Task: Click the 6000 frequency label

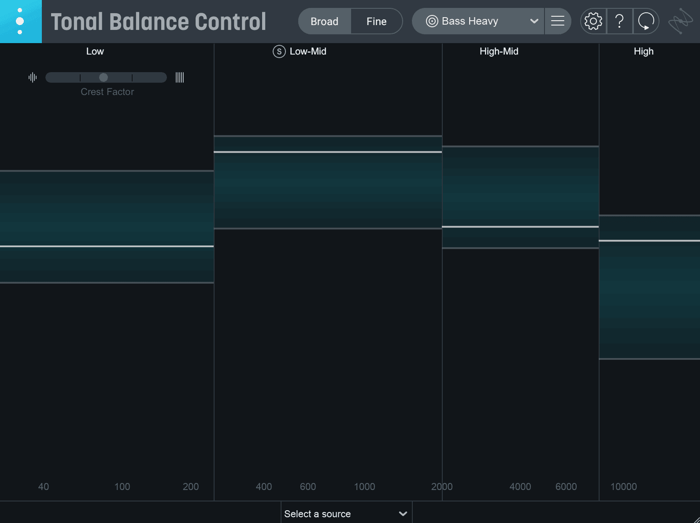Action: (x=566, y=486)
